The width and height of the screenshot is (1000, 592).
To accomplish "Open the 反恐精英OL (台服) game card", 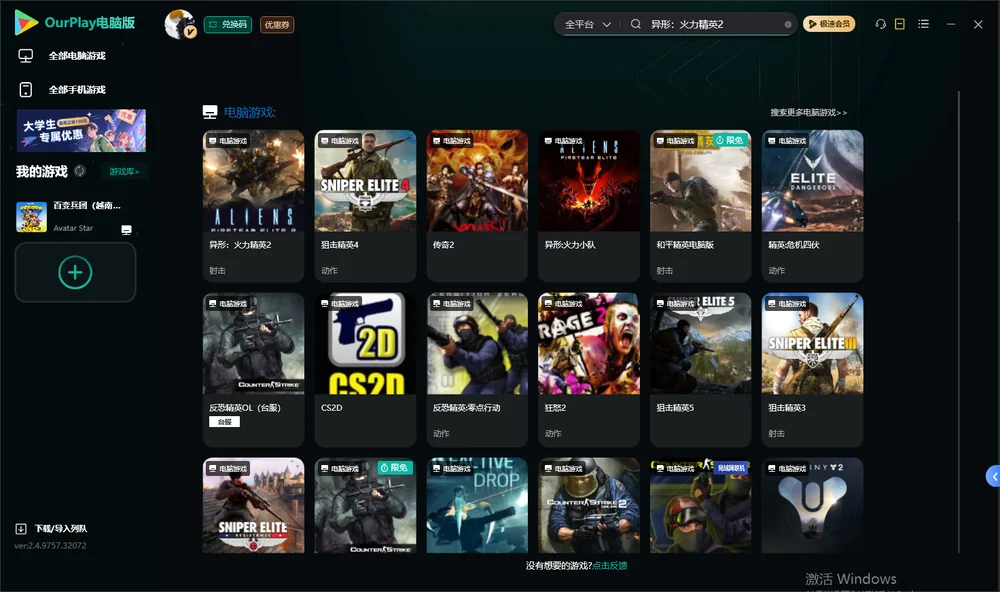I will (x=253, y=369).
